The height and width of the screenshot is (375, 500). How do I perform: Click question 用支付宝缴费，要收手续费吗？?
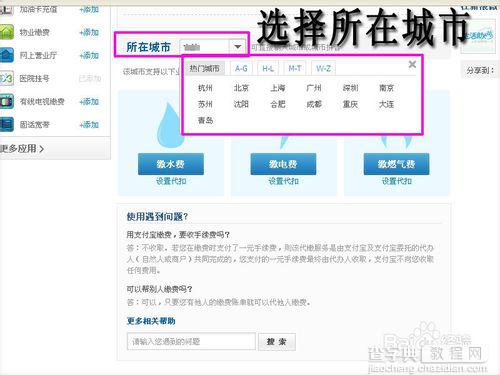178,235
